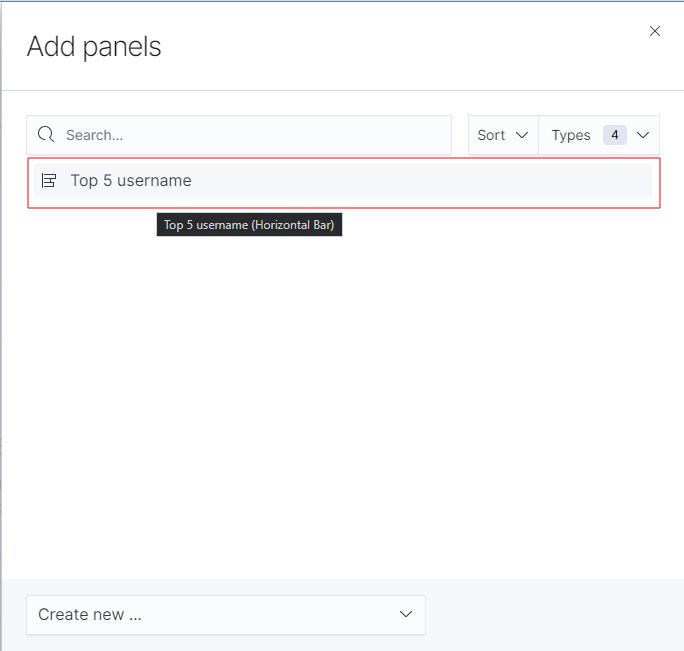
Task: Click the Horizontal Bar icon beside Top 5 username
Action: pyautogui.click(x=49, y=181)
